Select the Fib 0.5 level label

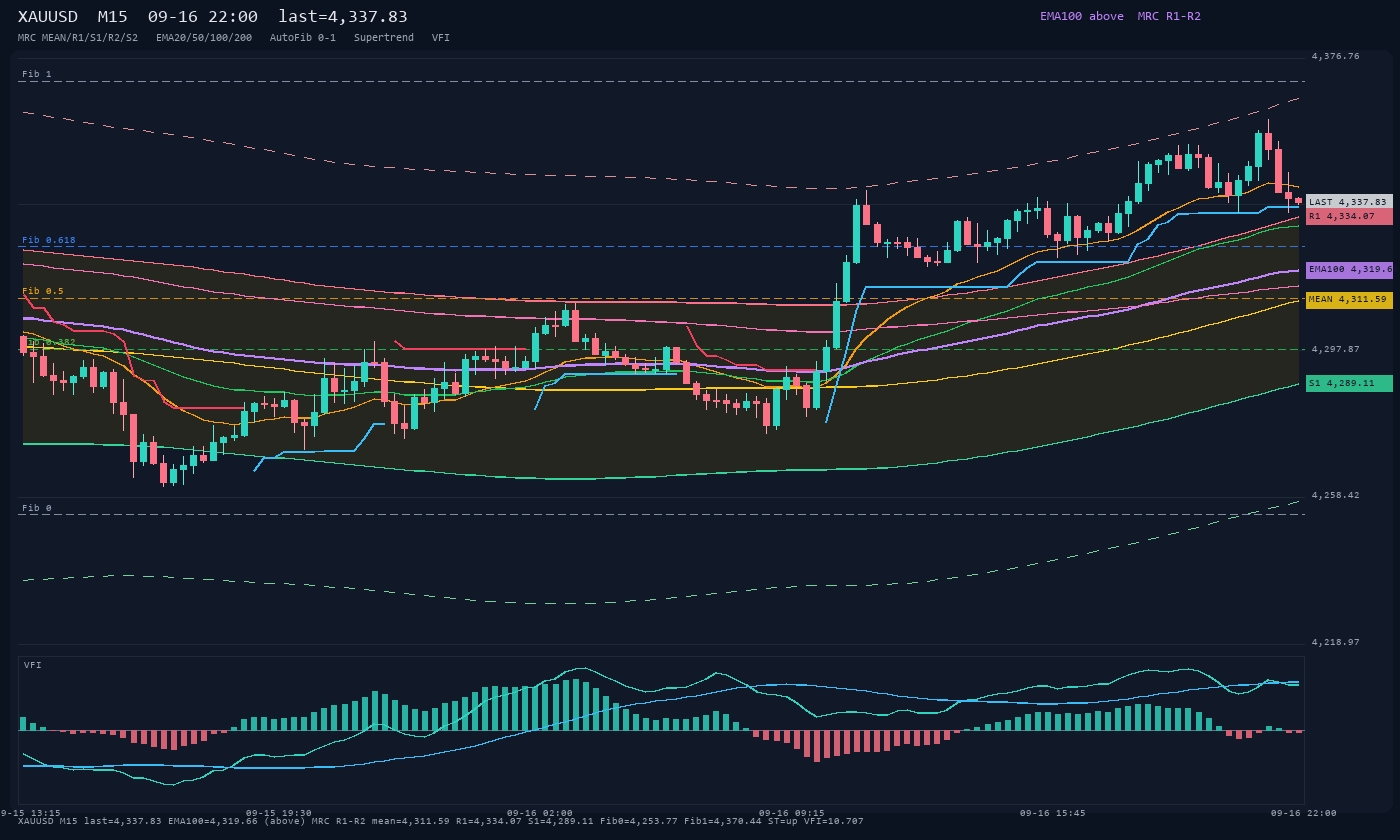[43, 291]
